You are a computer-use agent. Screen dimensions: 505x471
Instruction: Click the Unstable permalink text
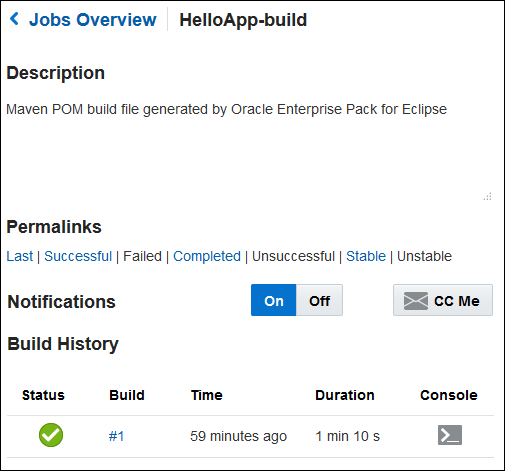tap(424, 256)
